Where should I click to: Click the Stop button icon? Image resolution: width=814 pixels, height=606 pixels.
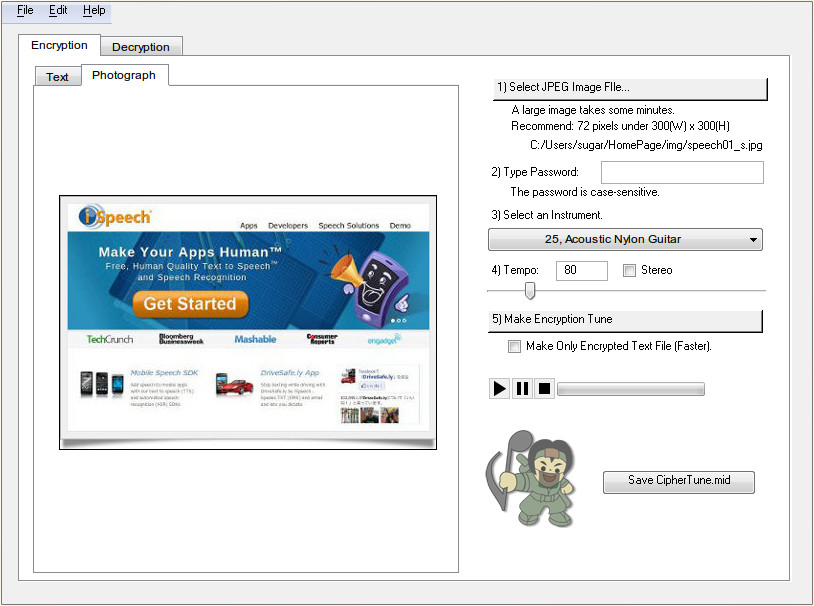[545, 388]
